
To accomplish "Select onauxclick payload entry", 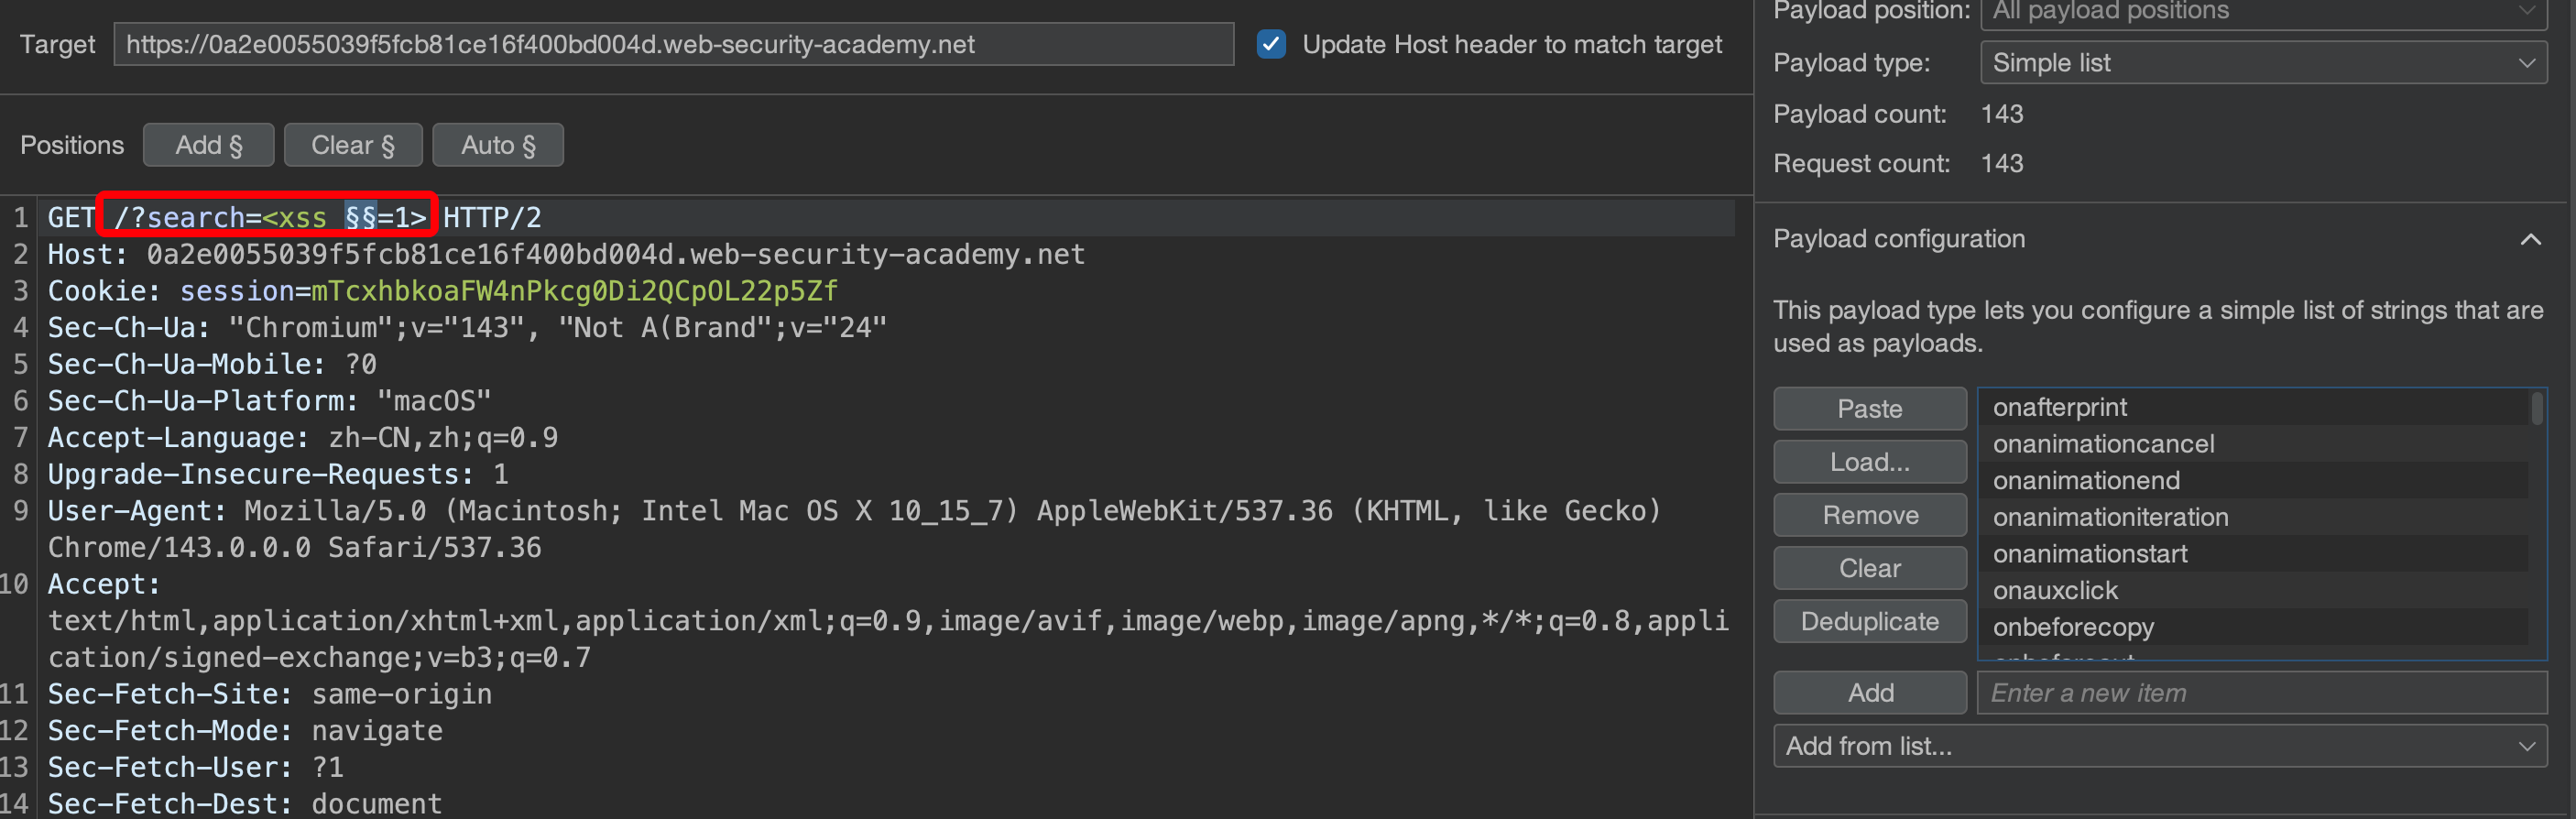I will pos(2054,590).
